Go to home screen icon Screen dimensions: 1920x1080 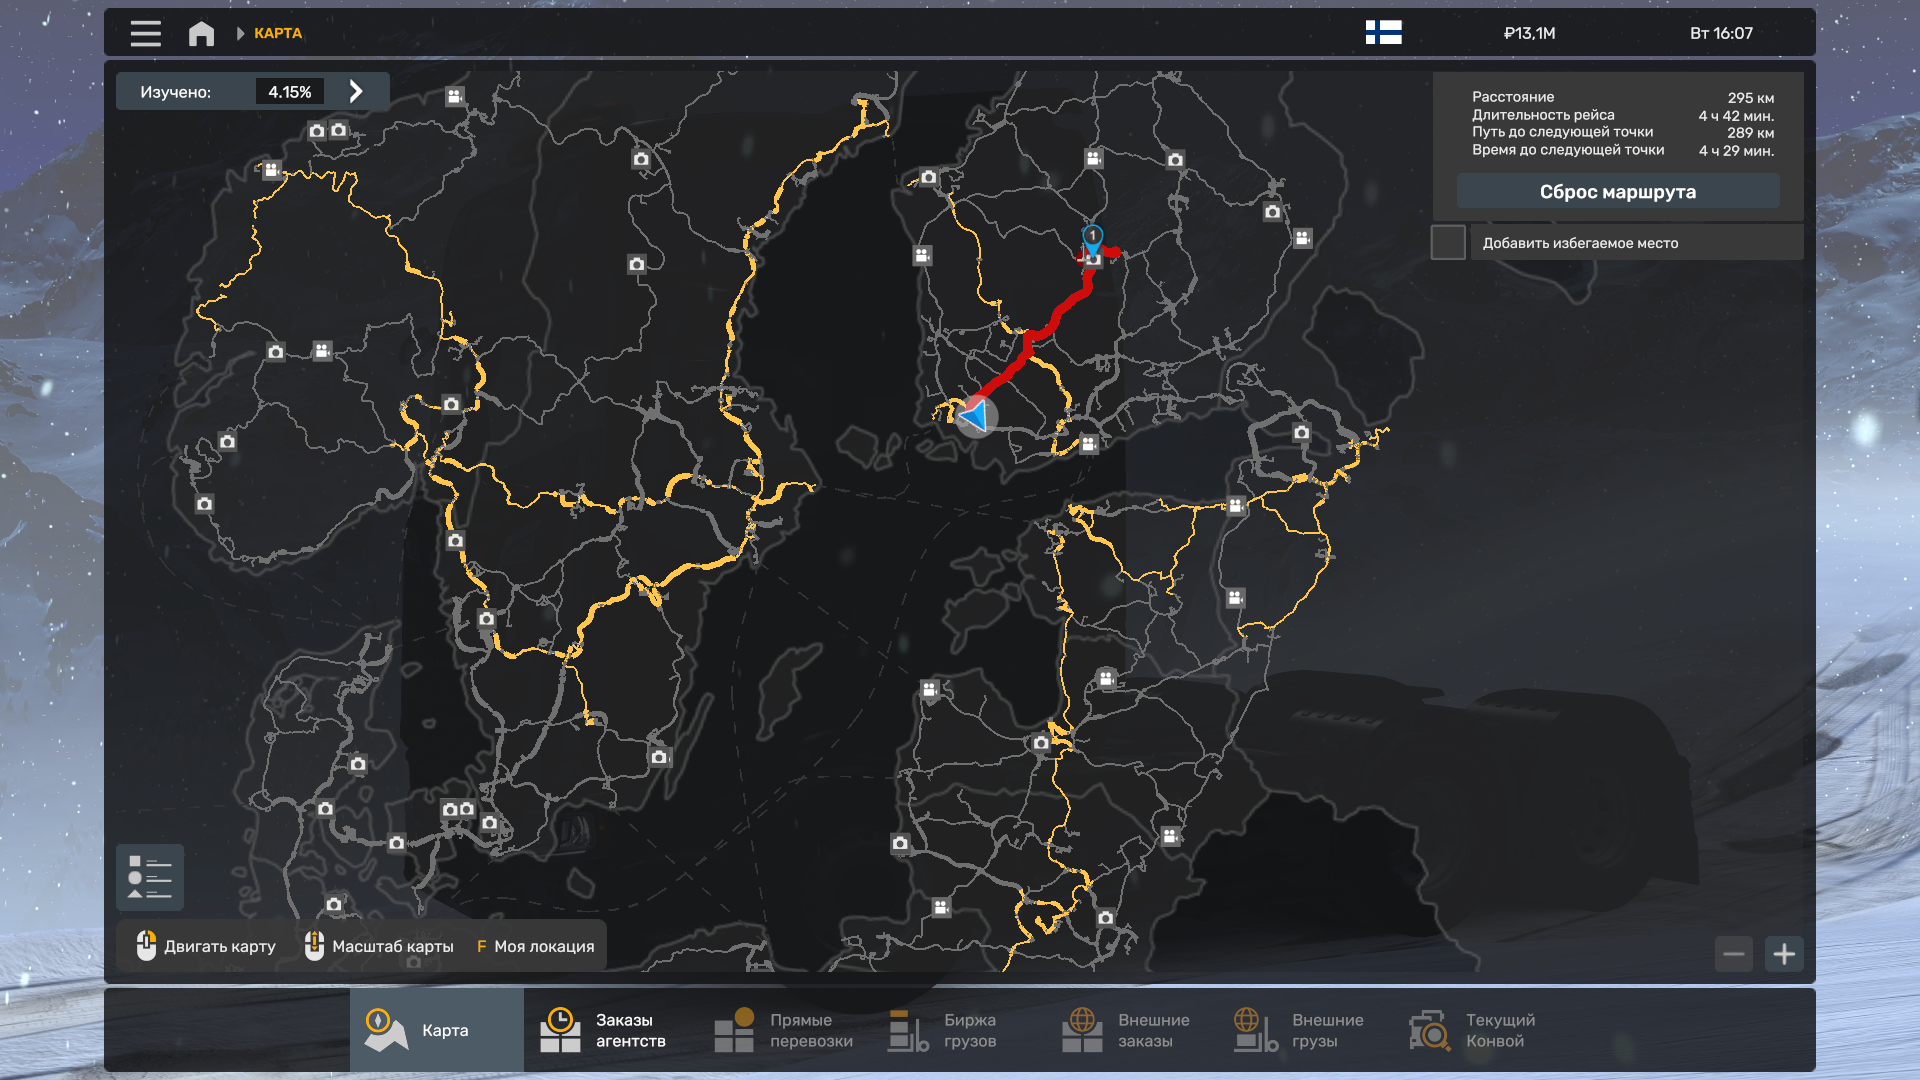201,33
